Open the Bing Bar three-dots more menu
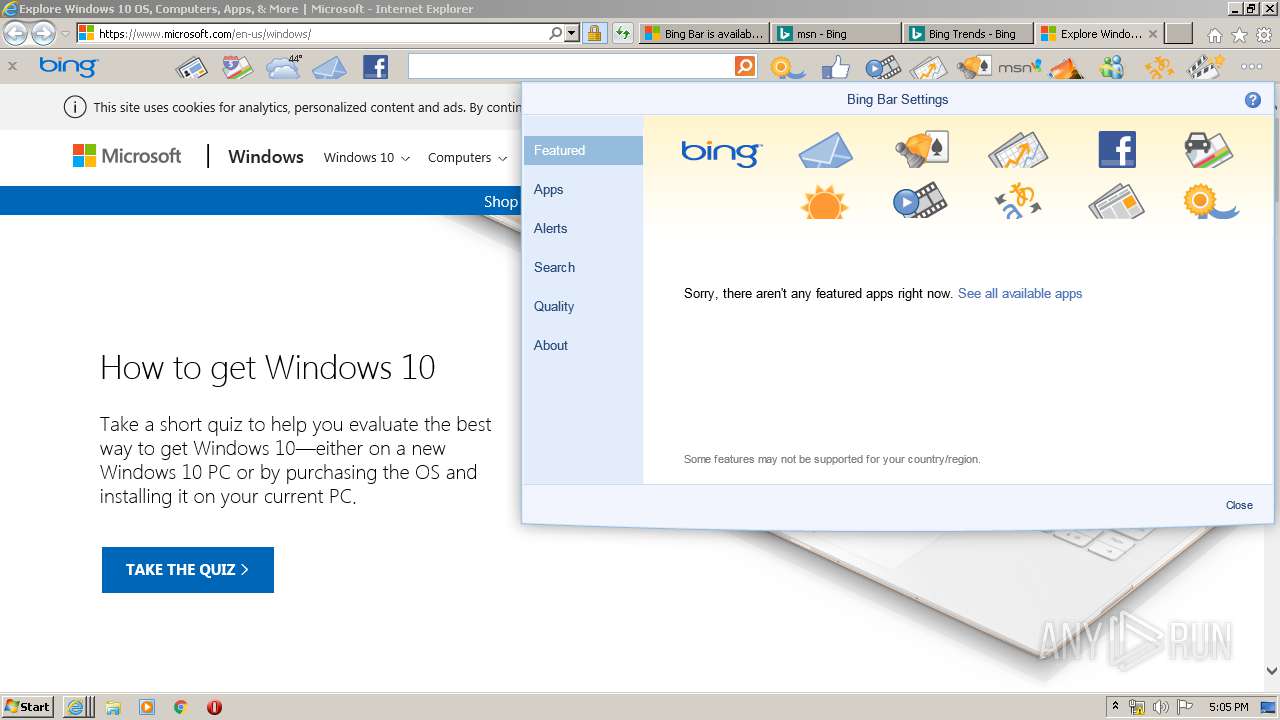The image size is (1280, 720). click(1251, 67)
